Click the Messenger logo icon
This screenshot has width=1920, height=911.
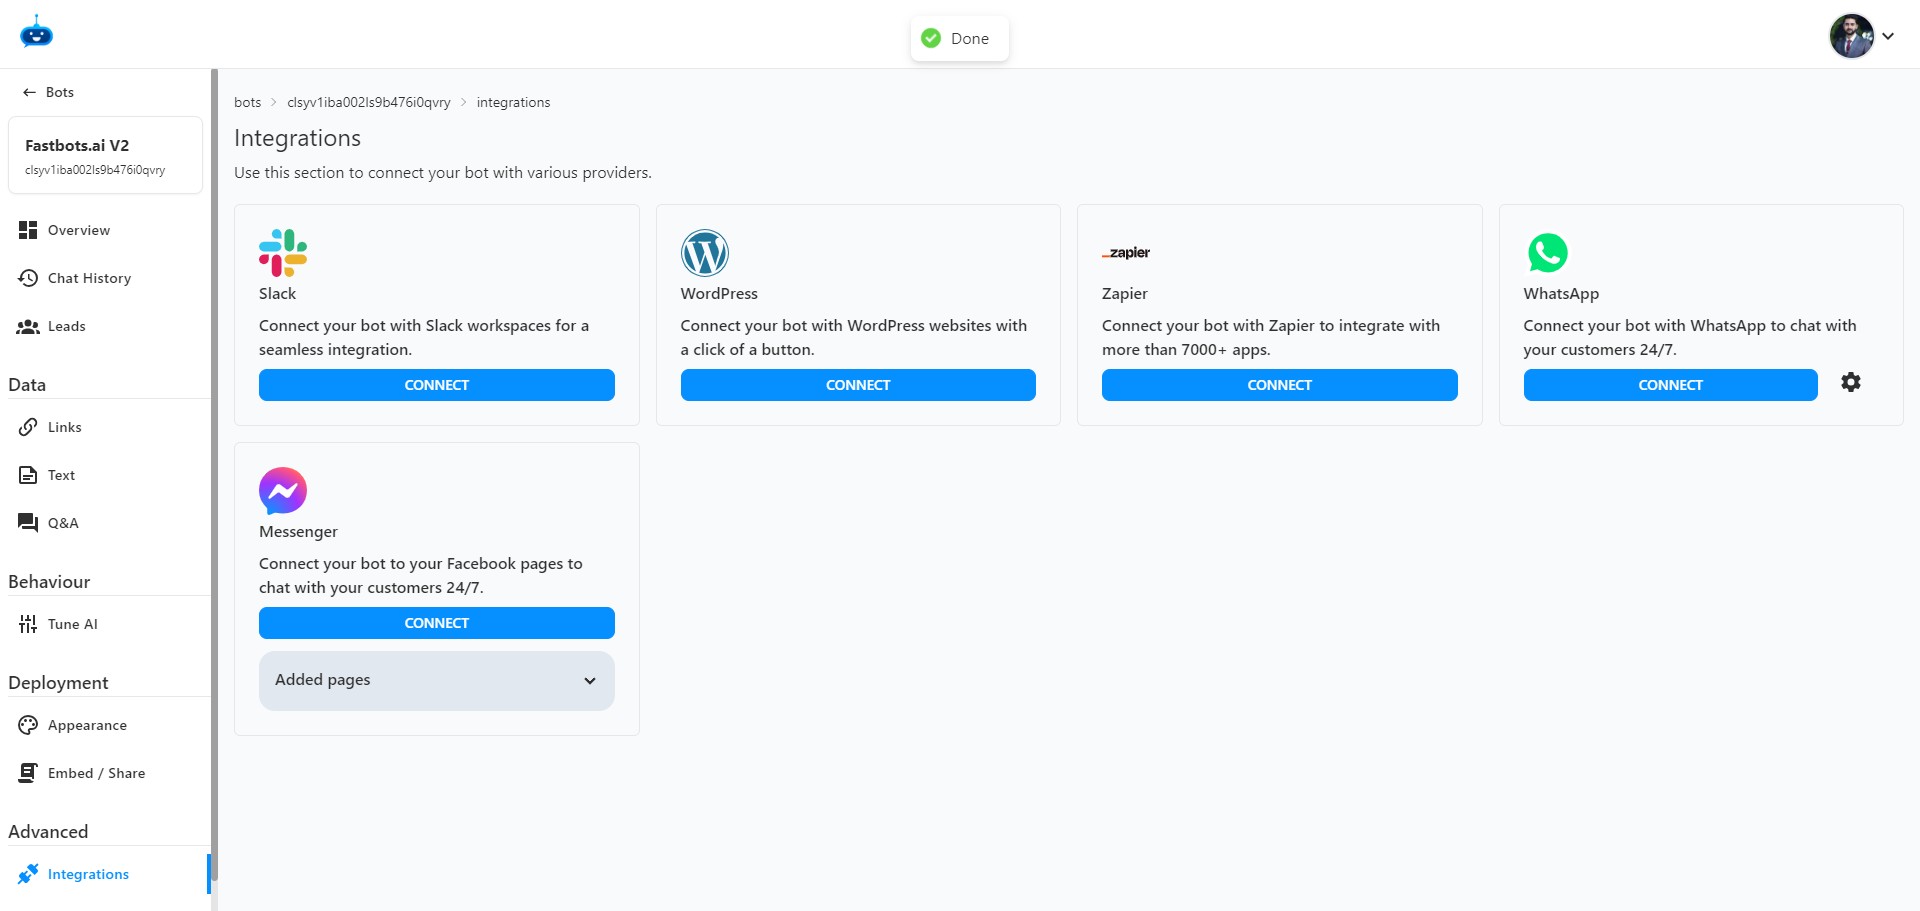coord(283,491)
